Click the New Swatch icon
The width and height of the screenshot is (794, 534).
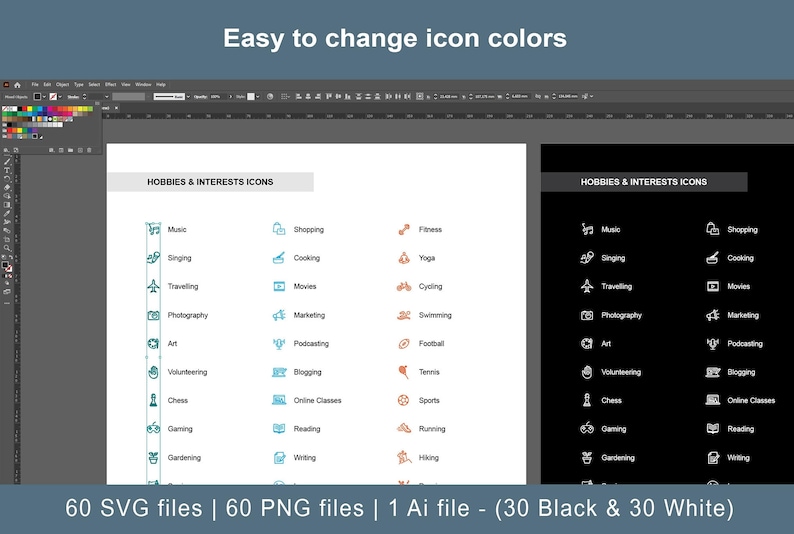[80, 150]
